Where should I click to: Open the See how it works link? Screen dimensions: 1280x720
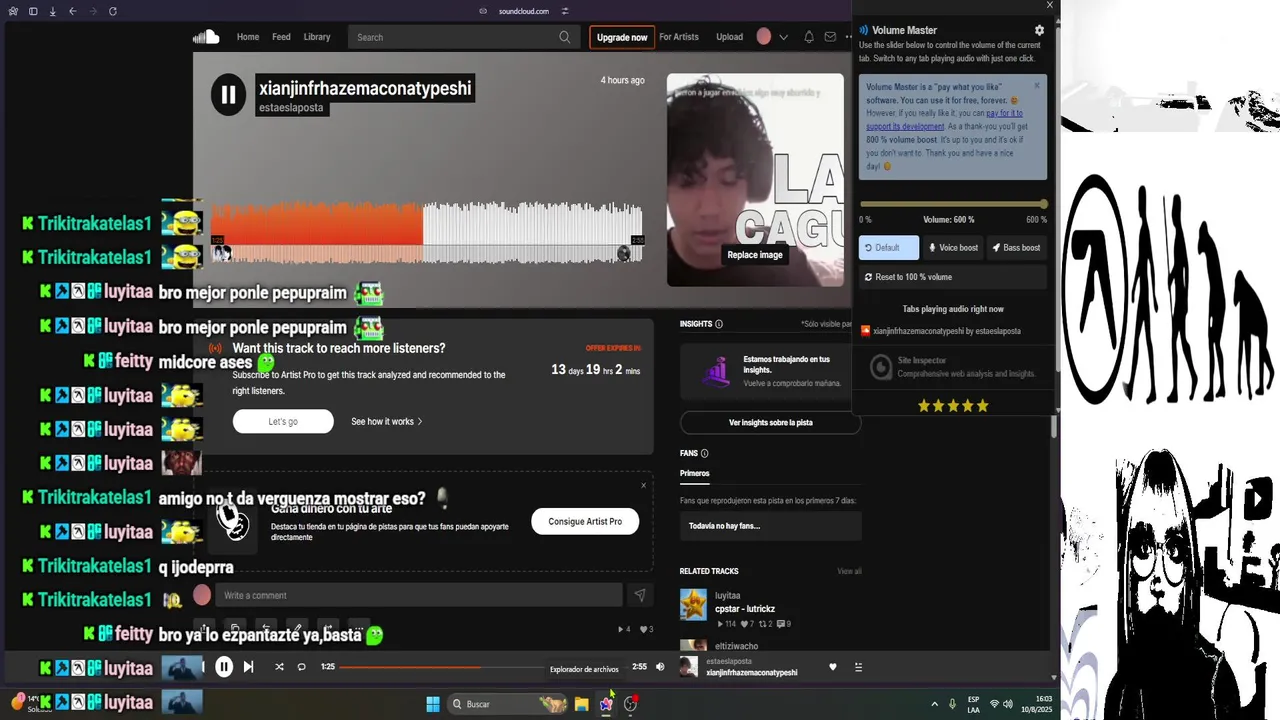[387, 421]
